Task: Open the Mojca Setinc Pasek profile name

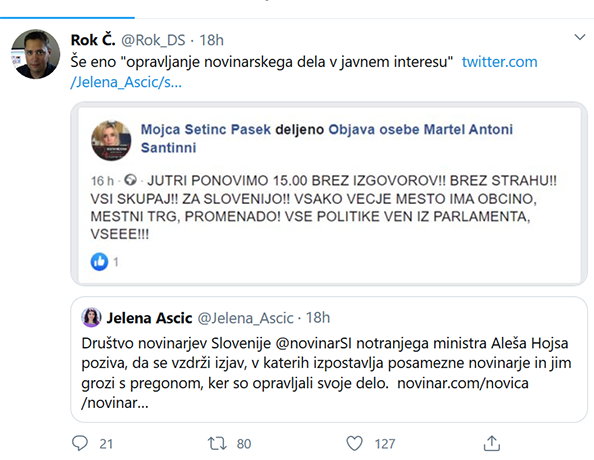Action: pyautogui.click(x=206, y=129)
